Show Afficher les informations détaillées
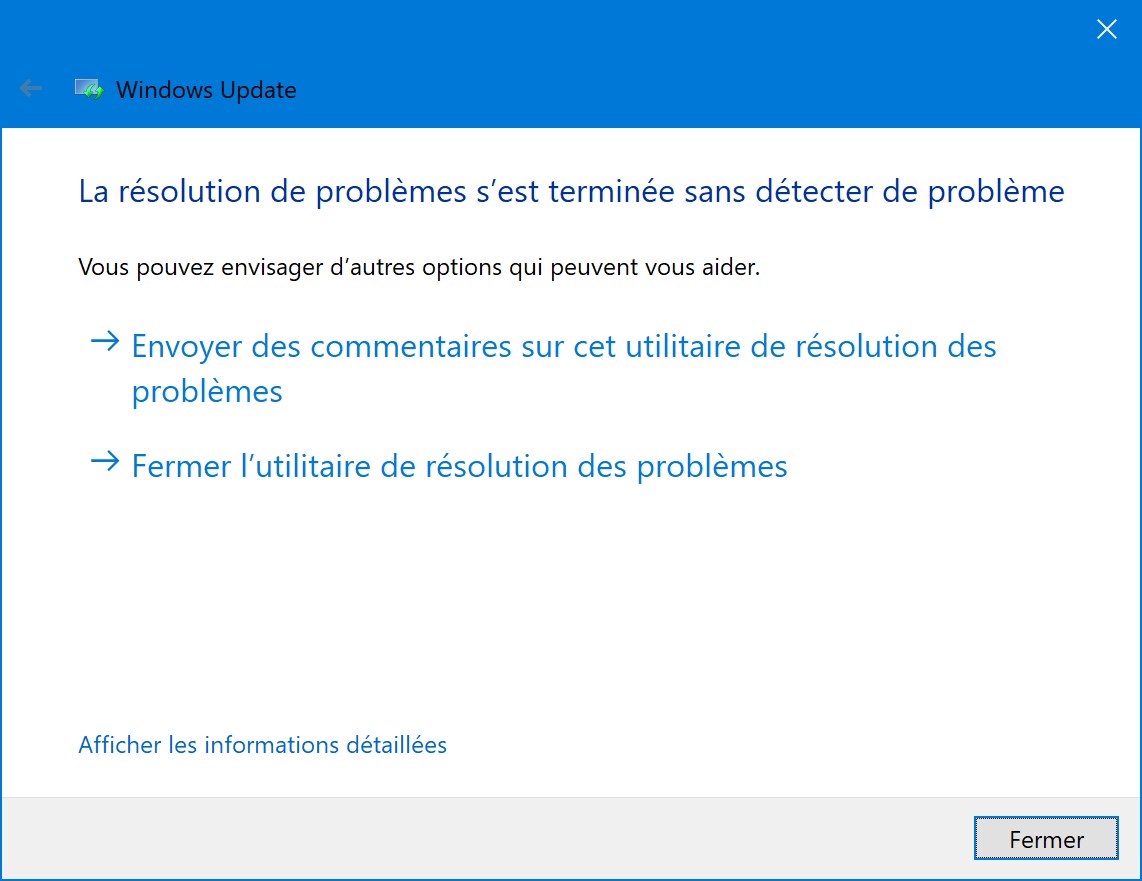This screenshot has width=1142, height=881. [x=262, y=745]
